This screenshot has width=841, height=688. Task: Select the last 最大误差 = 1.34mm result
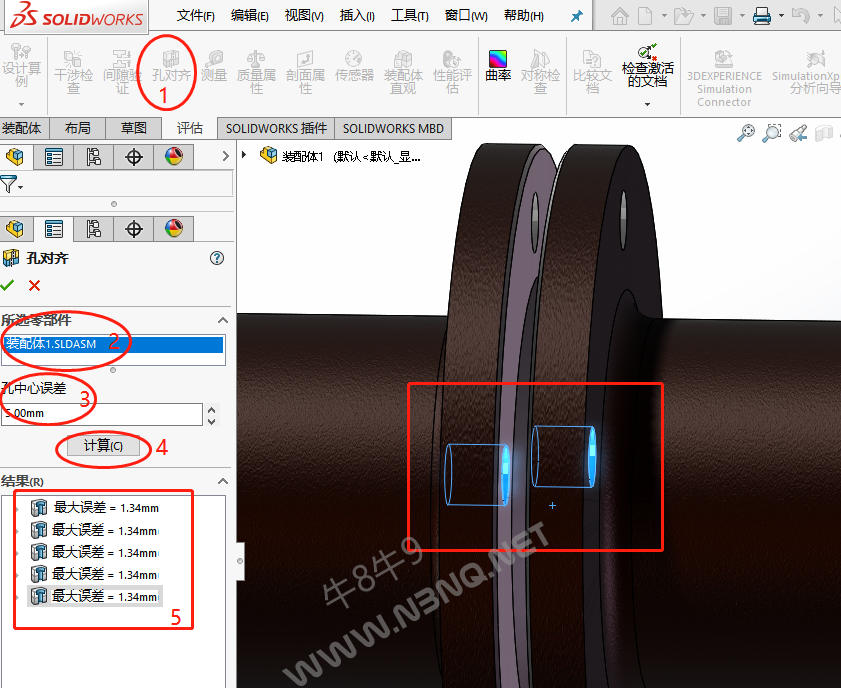[x=105, y=596]
